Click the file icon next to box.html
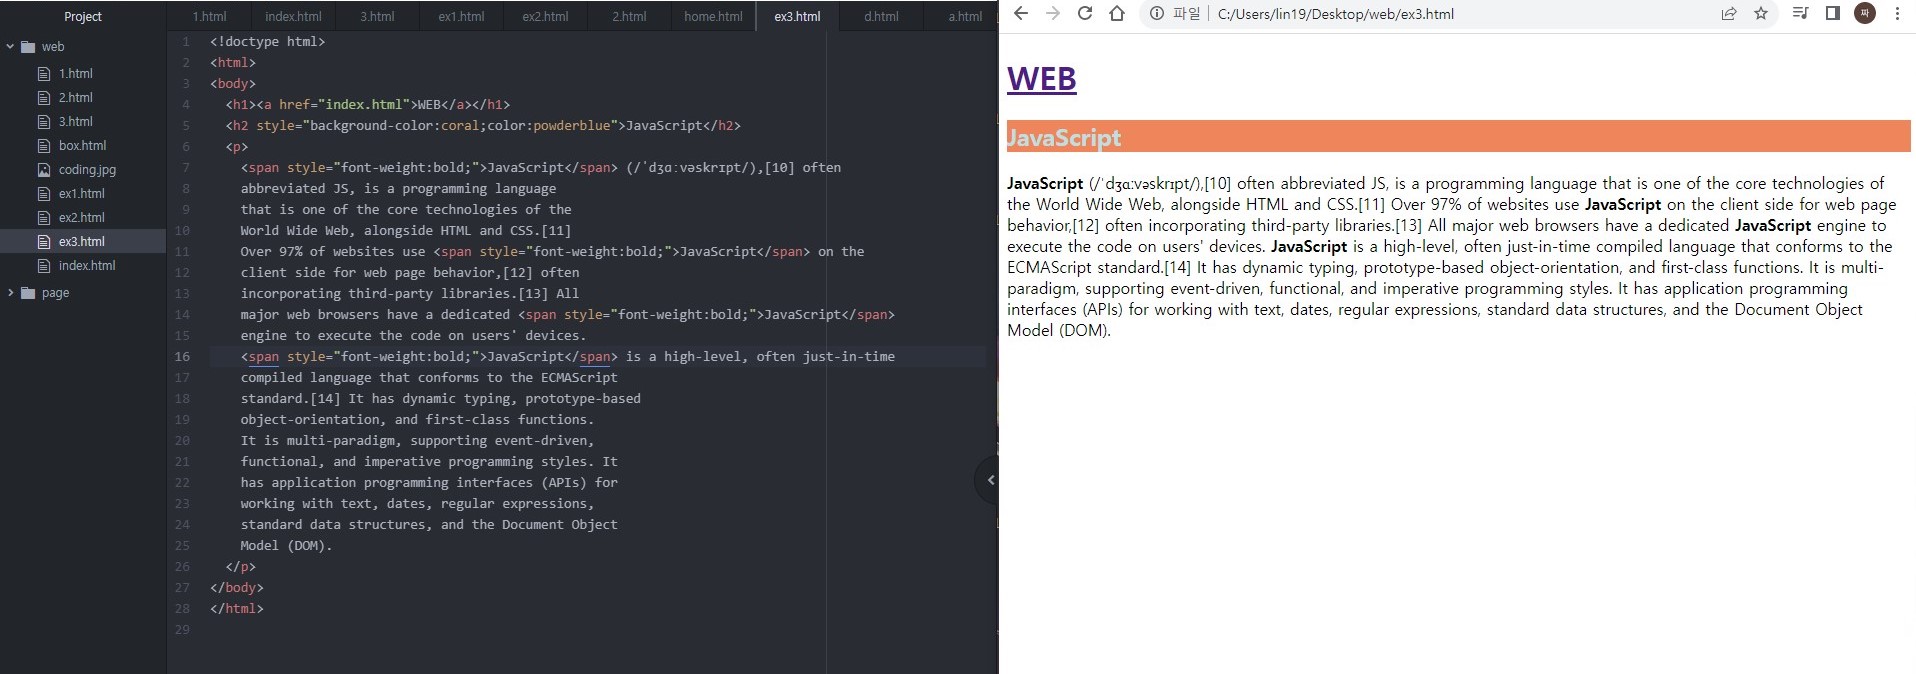Image resolution: width=1916 pixels, height=674 pixels. (x=43, y=146)
